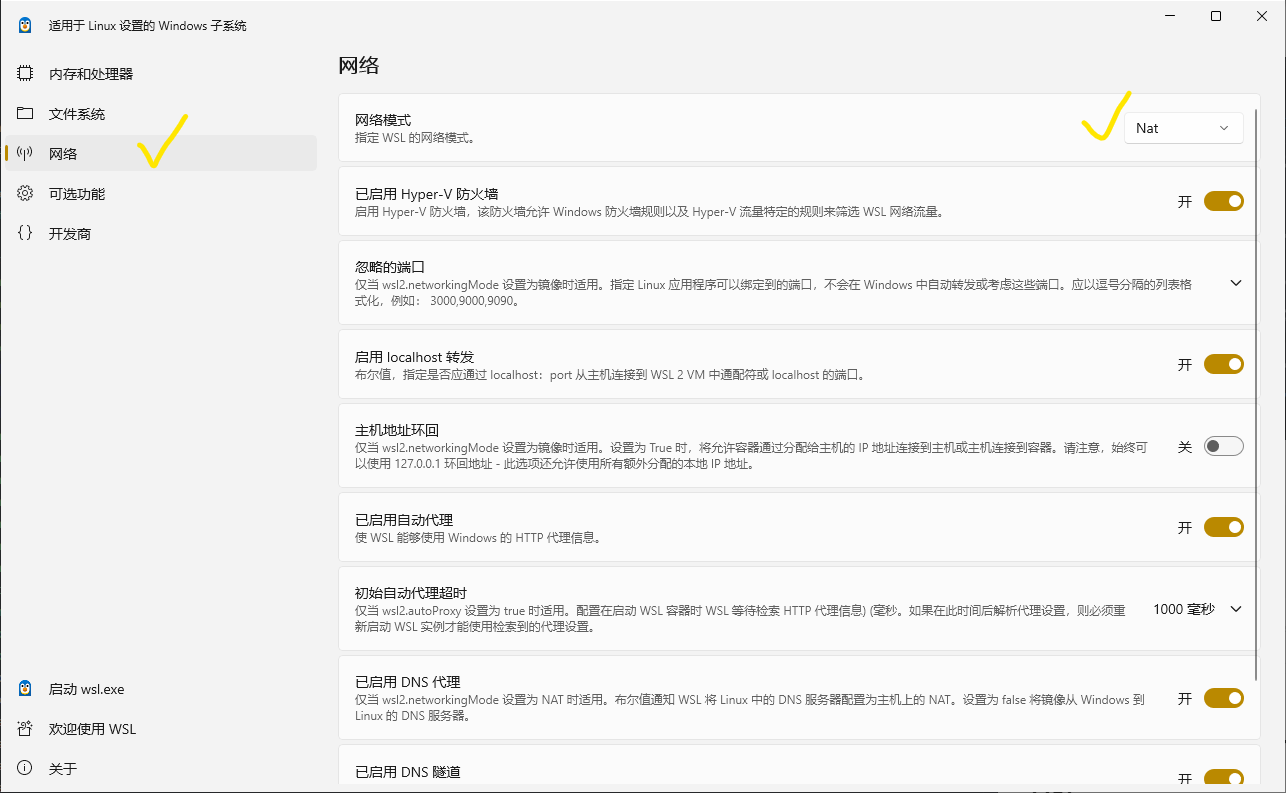Switch to the 内存和处理器 section
This screenshot has height=793, width=1286.
pos(91,74)
